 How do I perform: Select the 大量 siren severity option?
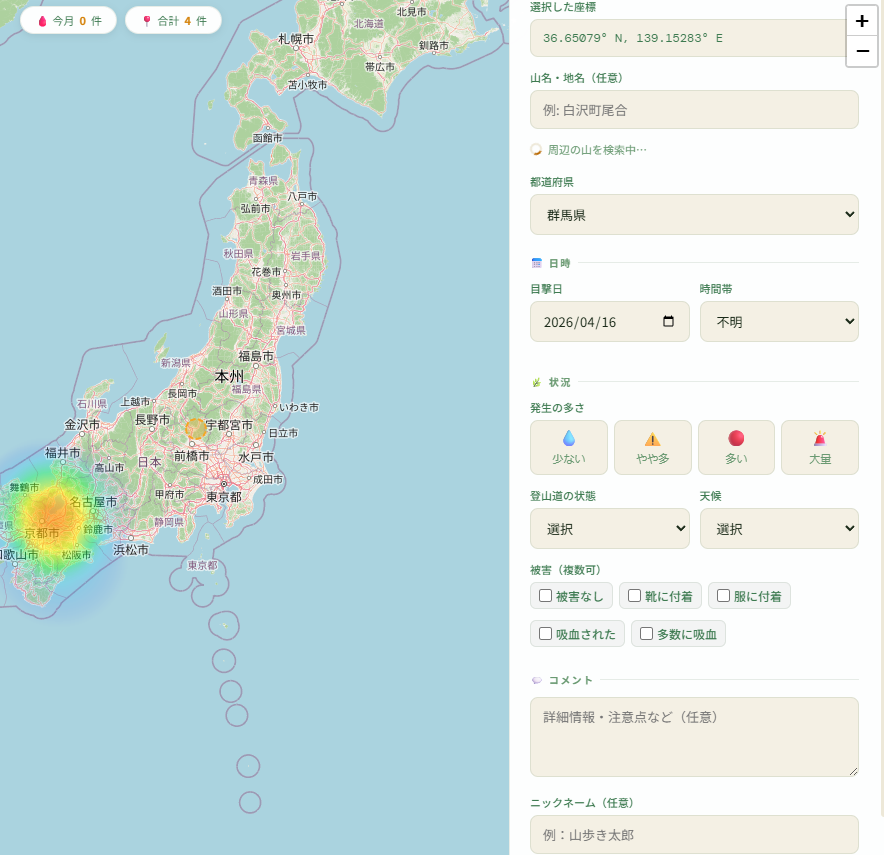coord(819,447)
